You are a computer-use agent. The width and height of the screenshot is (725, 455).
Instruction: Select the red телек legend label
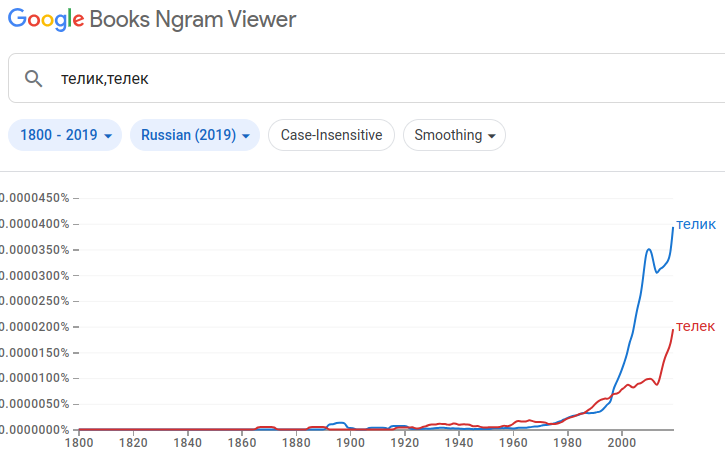[696, 326]
